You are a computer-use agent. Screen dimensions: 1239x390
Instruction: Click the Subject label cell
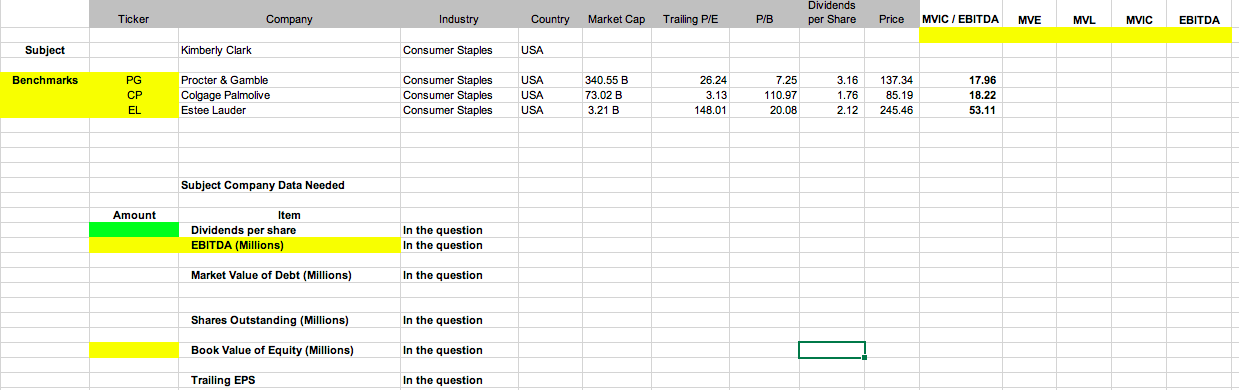coord(45,50)
